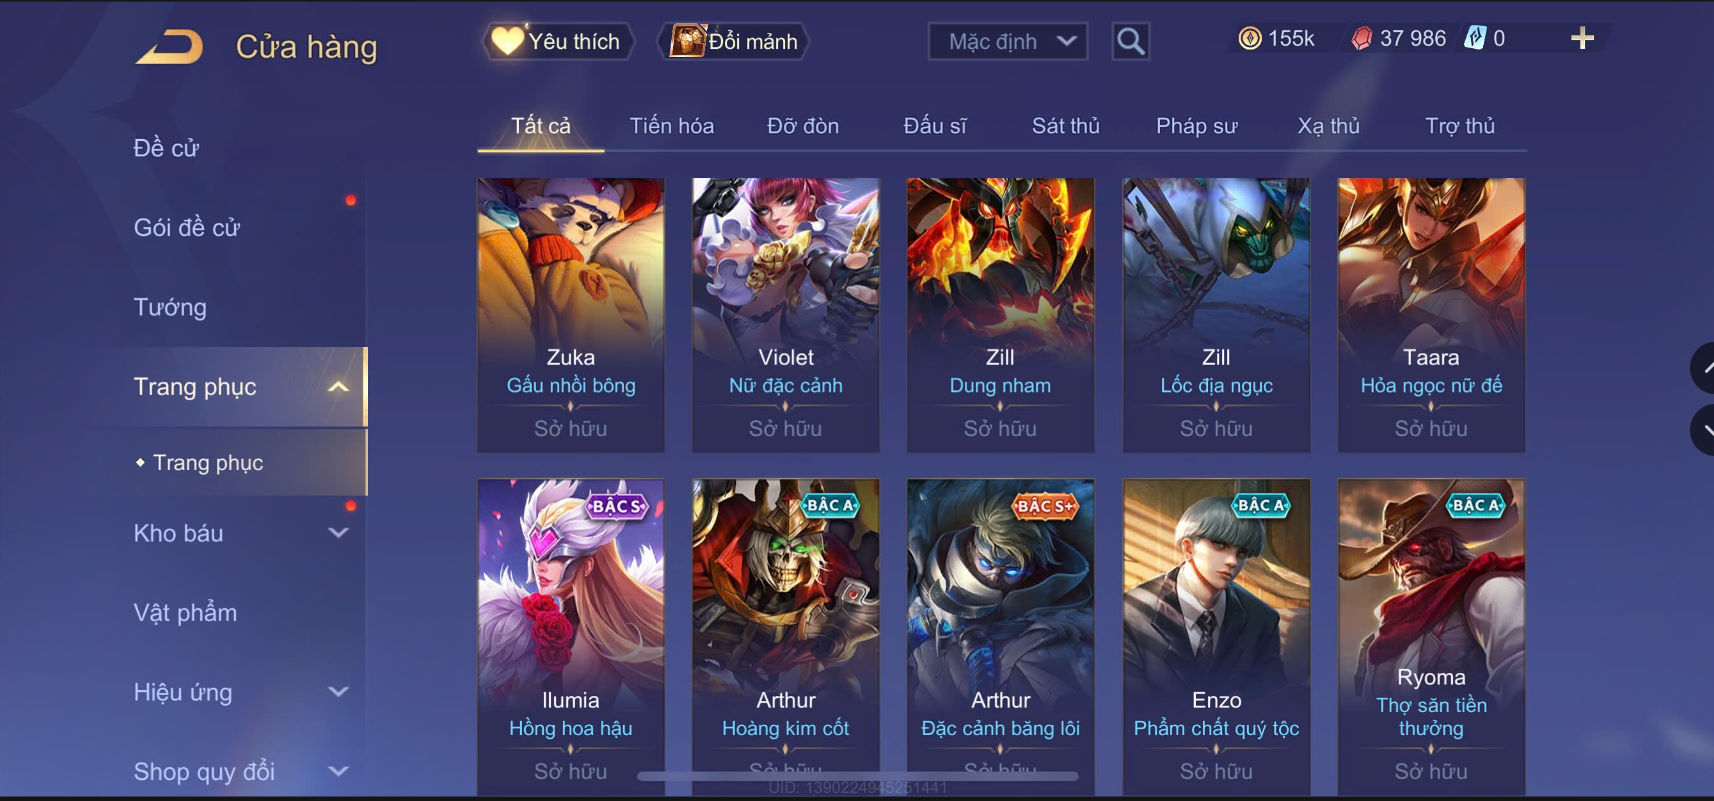
Task: Open the search magnifier icon
Action: [1130, 41]
